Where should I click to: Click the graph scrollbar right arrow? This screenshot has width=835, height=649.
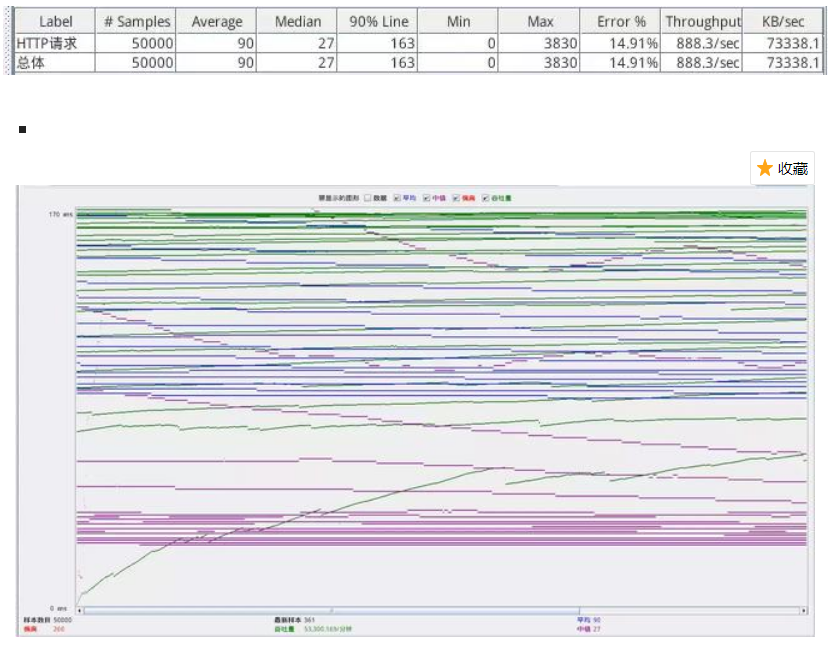(x=804, y=610)
